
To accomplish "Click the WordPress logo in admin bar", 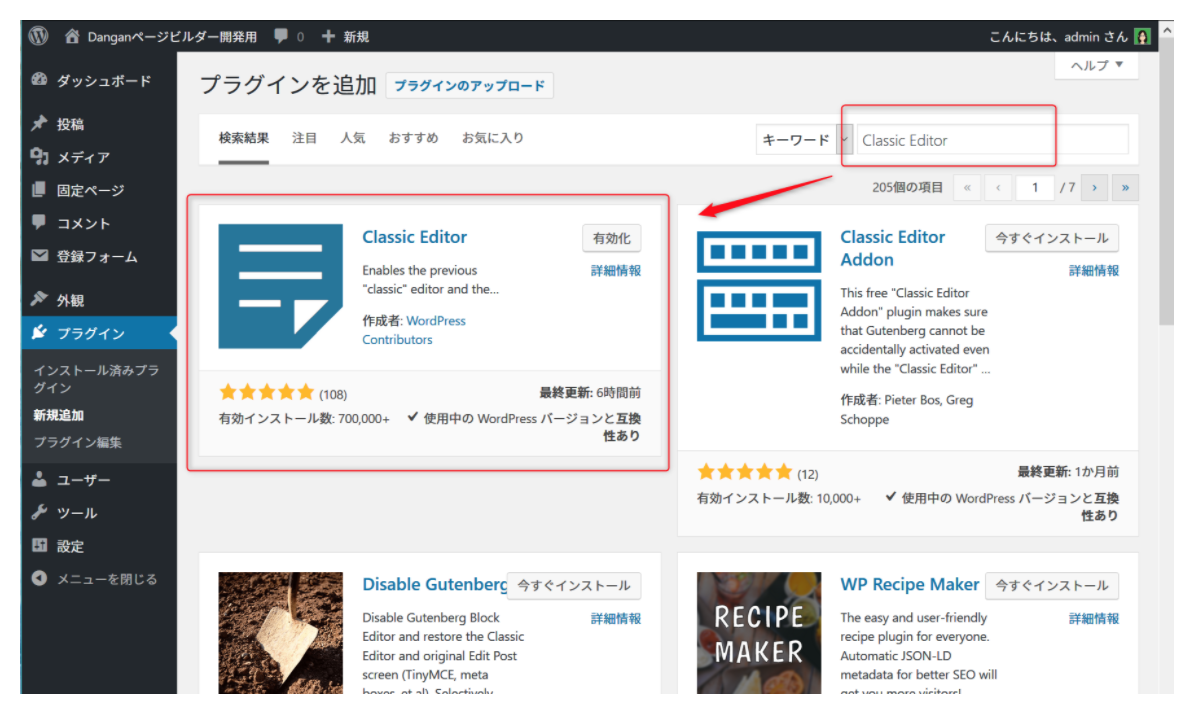I will pos(39,36).
